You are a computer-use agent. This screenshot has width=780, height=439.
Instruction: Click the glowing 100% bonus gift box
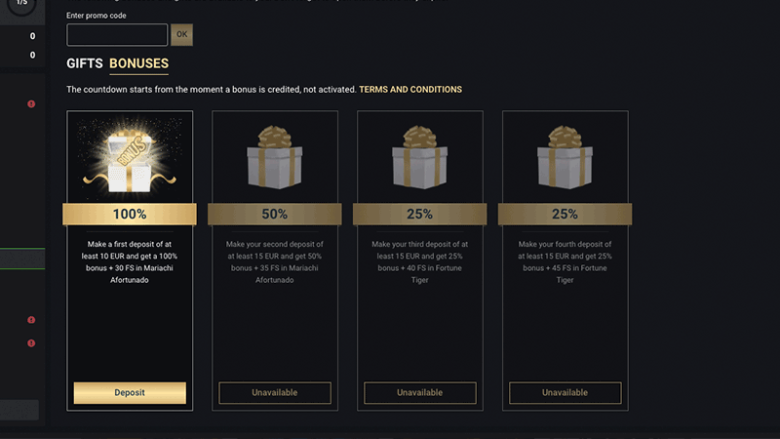click(129, 158)
